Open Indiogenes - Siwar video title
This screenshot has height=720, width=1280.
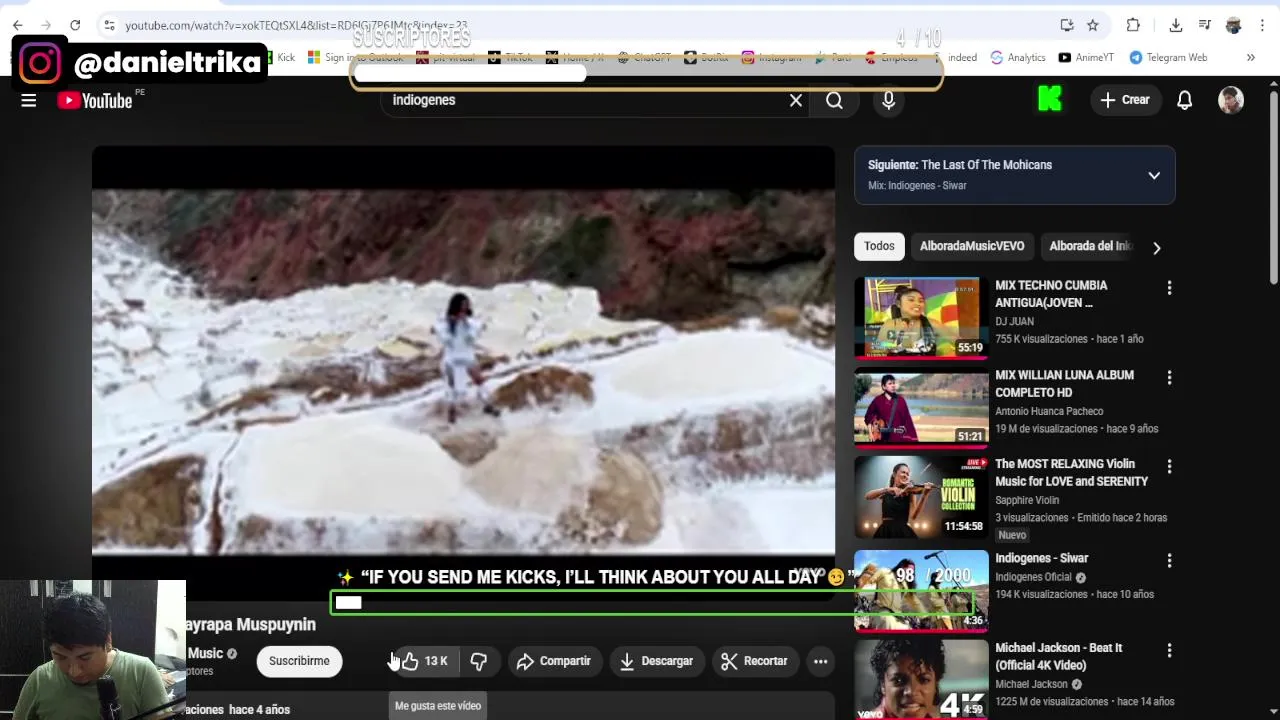[1041, 558]
